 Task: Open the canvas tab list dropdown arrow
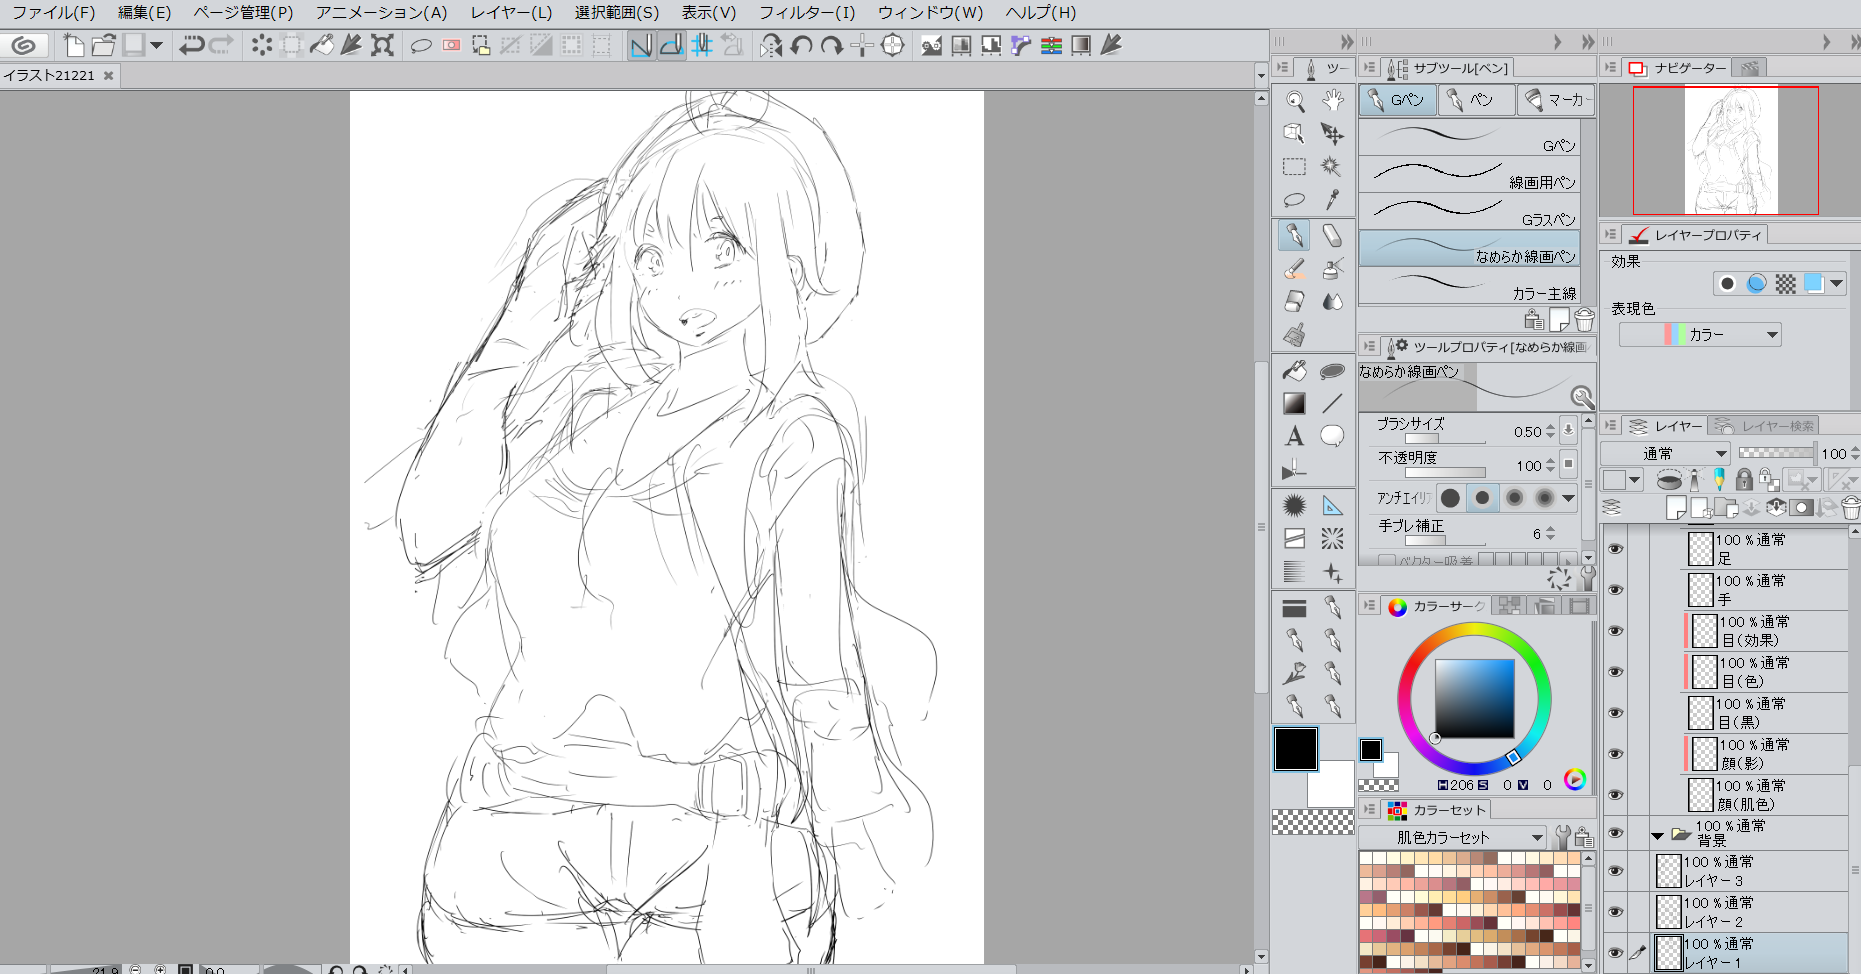pos(1261,76)
